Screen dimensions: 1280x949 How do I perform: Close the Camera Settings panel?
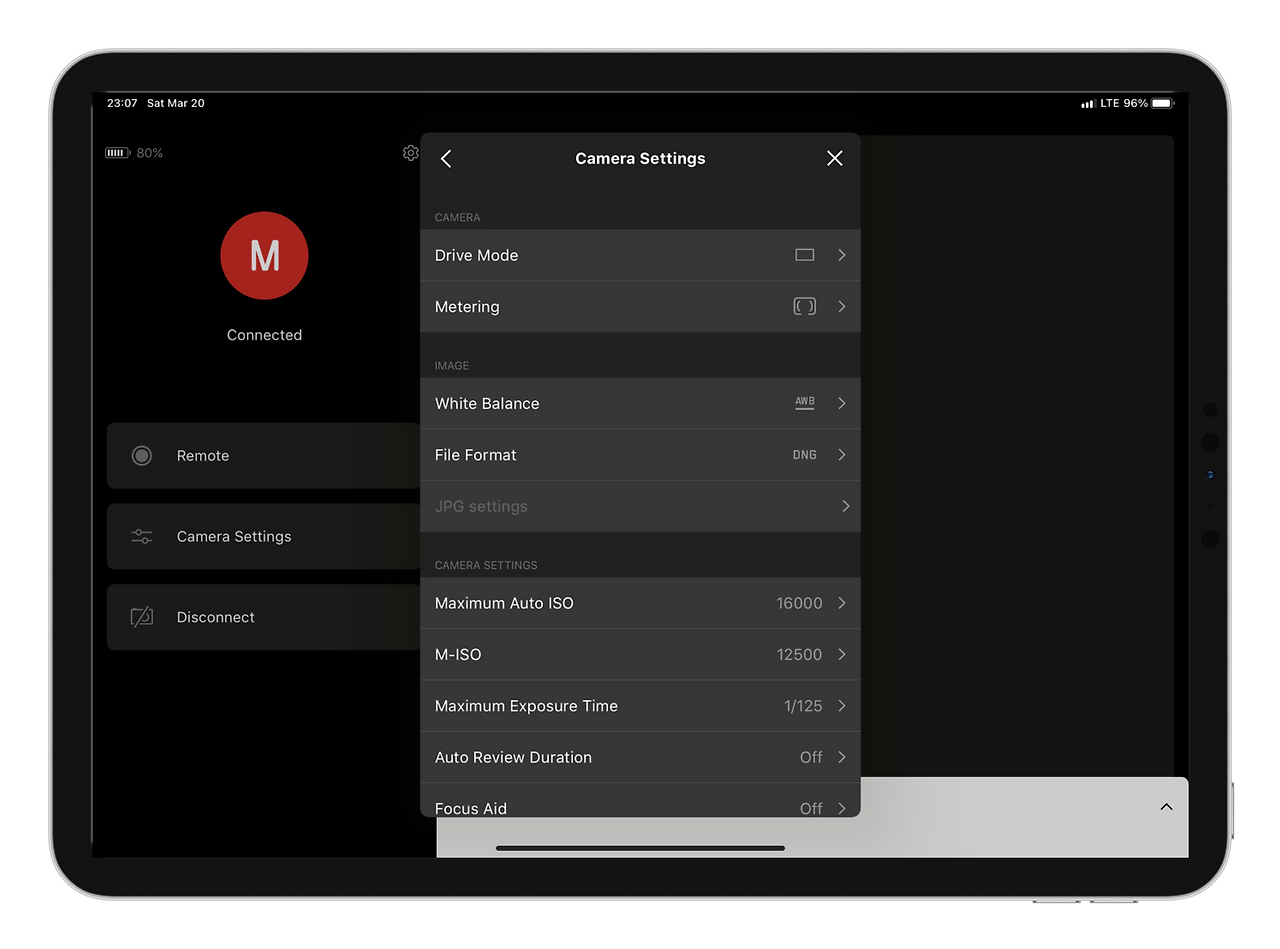pyautogui.click(x=835, y=158)
